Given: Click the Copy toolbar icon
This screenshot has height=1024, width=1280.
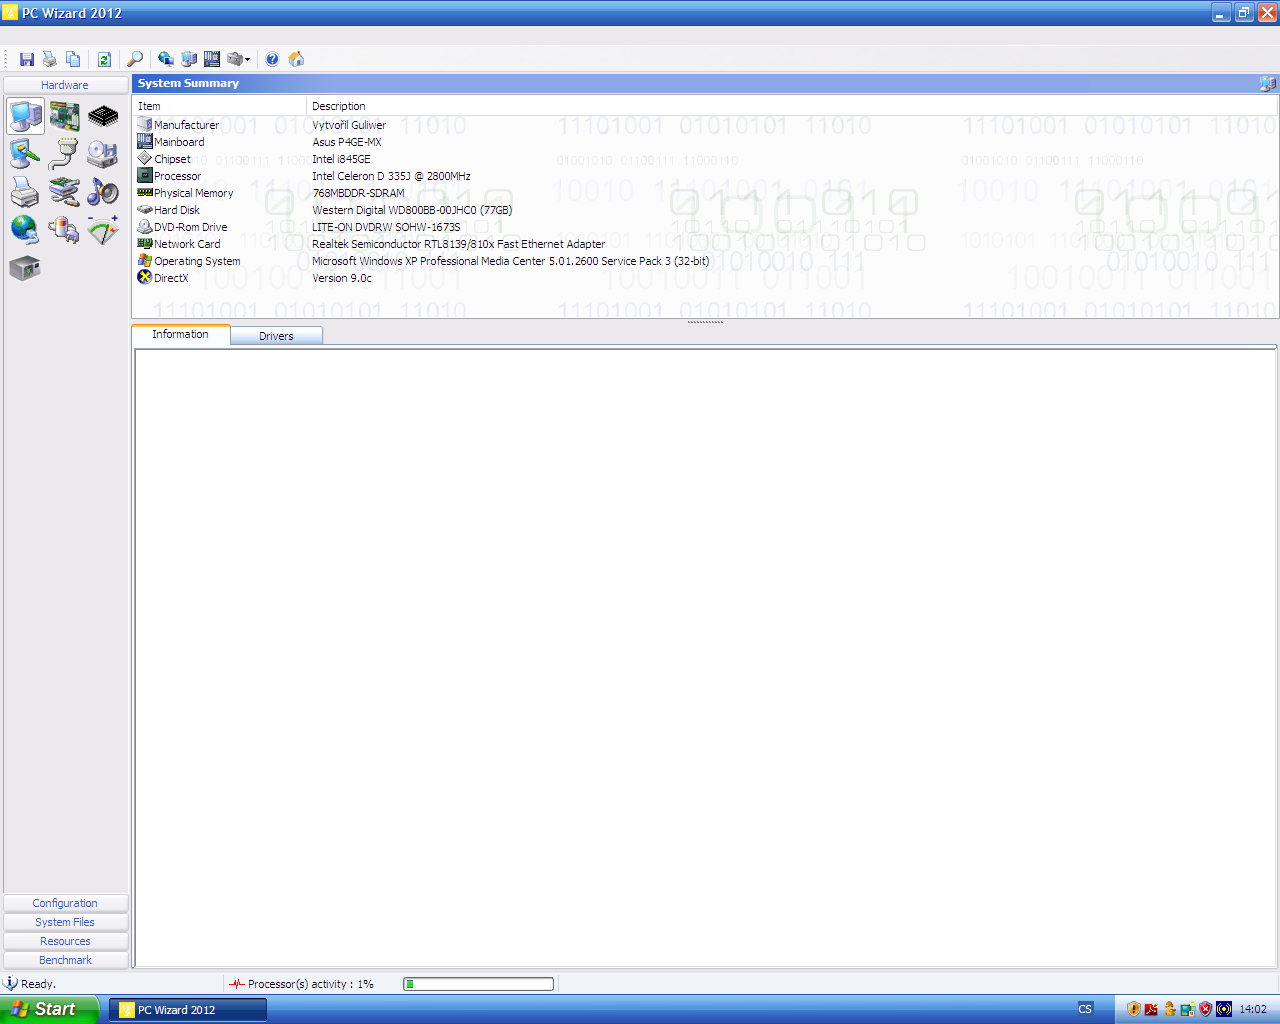Looking at the screenshot, I should coord(73,60).
